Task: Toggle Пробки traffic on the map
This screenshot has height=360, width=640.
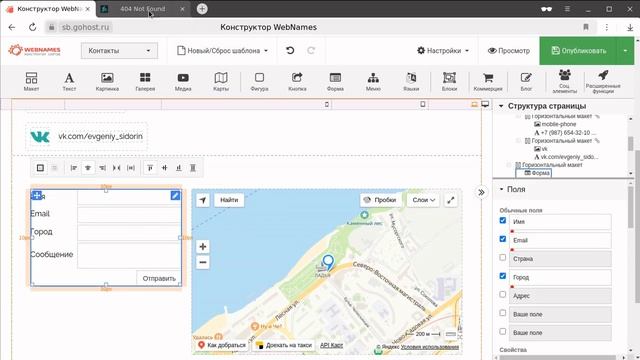Action: [381, 200]
